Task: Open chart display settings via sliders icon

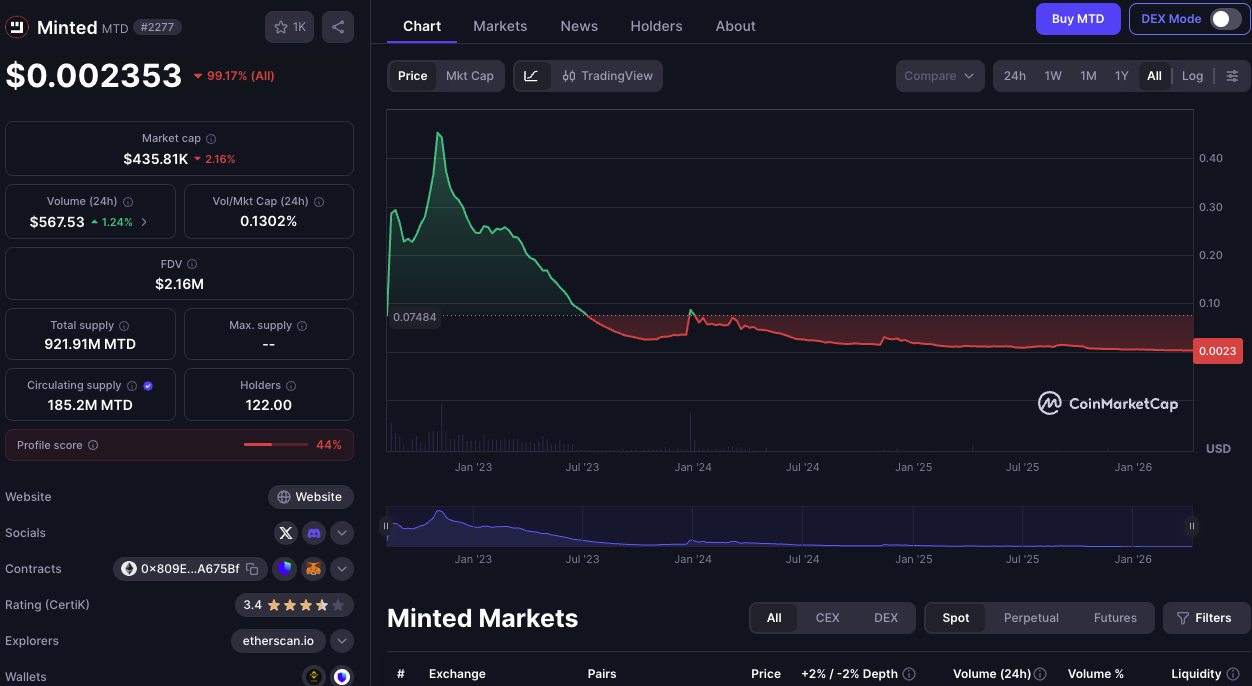Action: pyautogui.click(x=1232, y=75)
